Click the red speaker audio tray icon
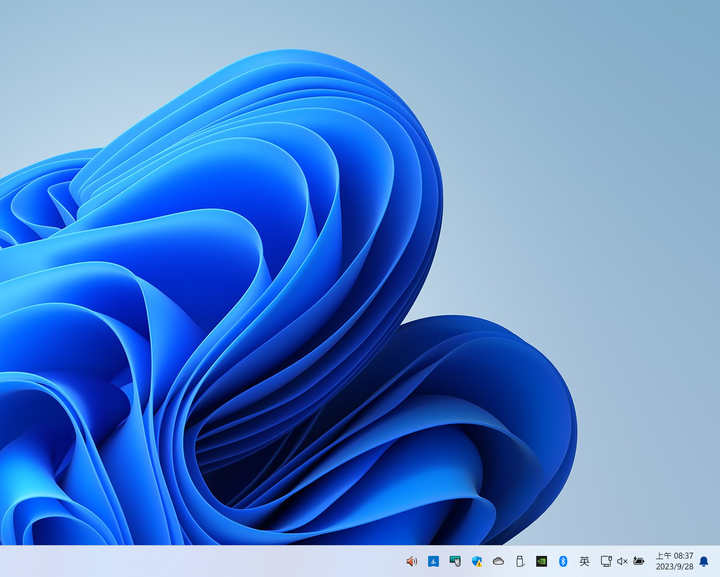Viewport: 720px width, 577px height. (412, 561)
